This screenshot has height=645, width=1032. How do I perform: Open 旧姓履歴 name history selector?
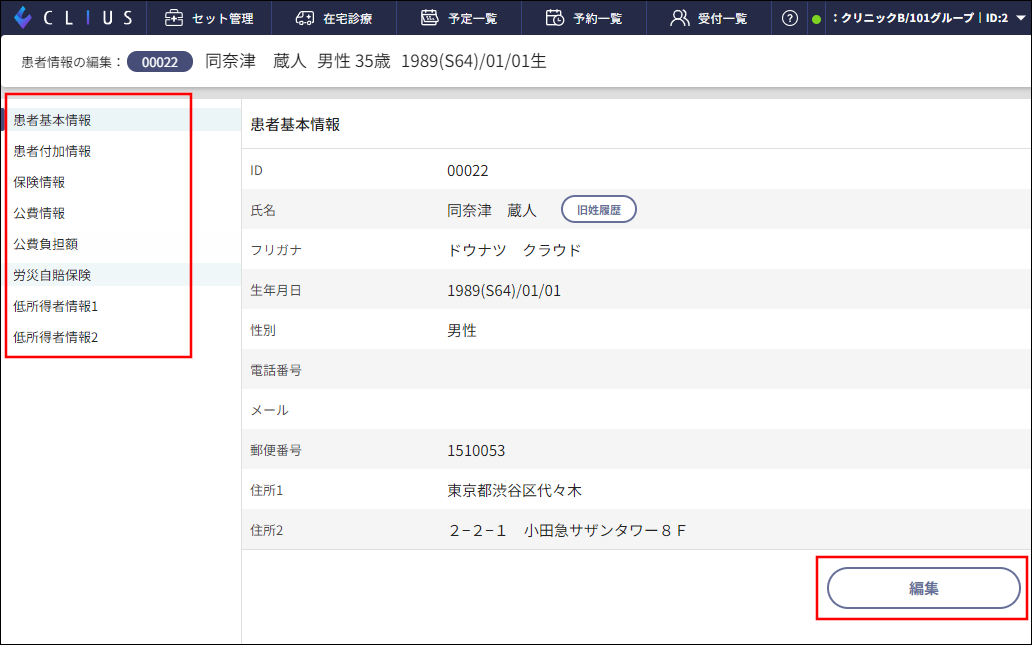[598, 210]
